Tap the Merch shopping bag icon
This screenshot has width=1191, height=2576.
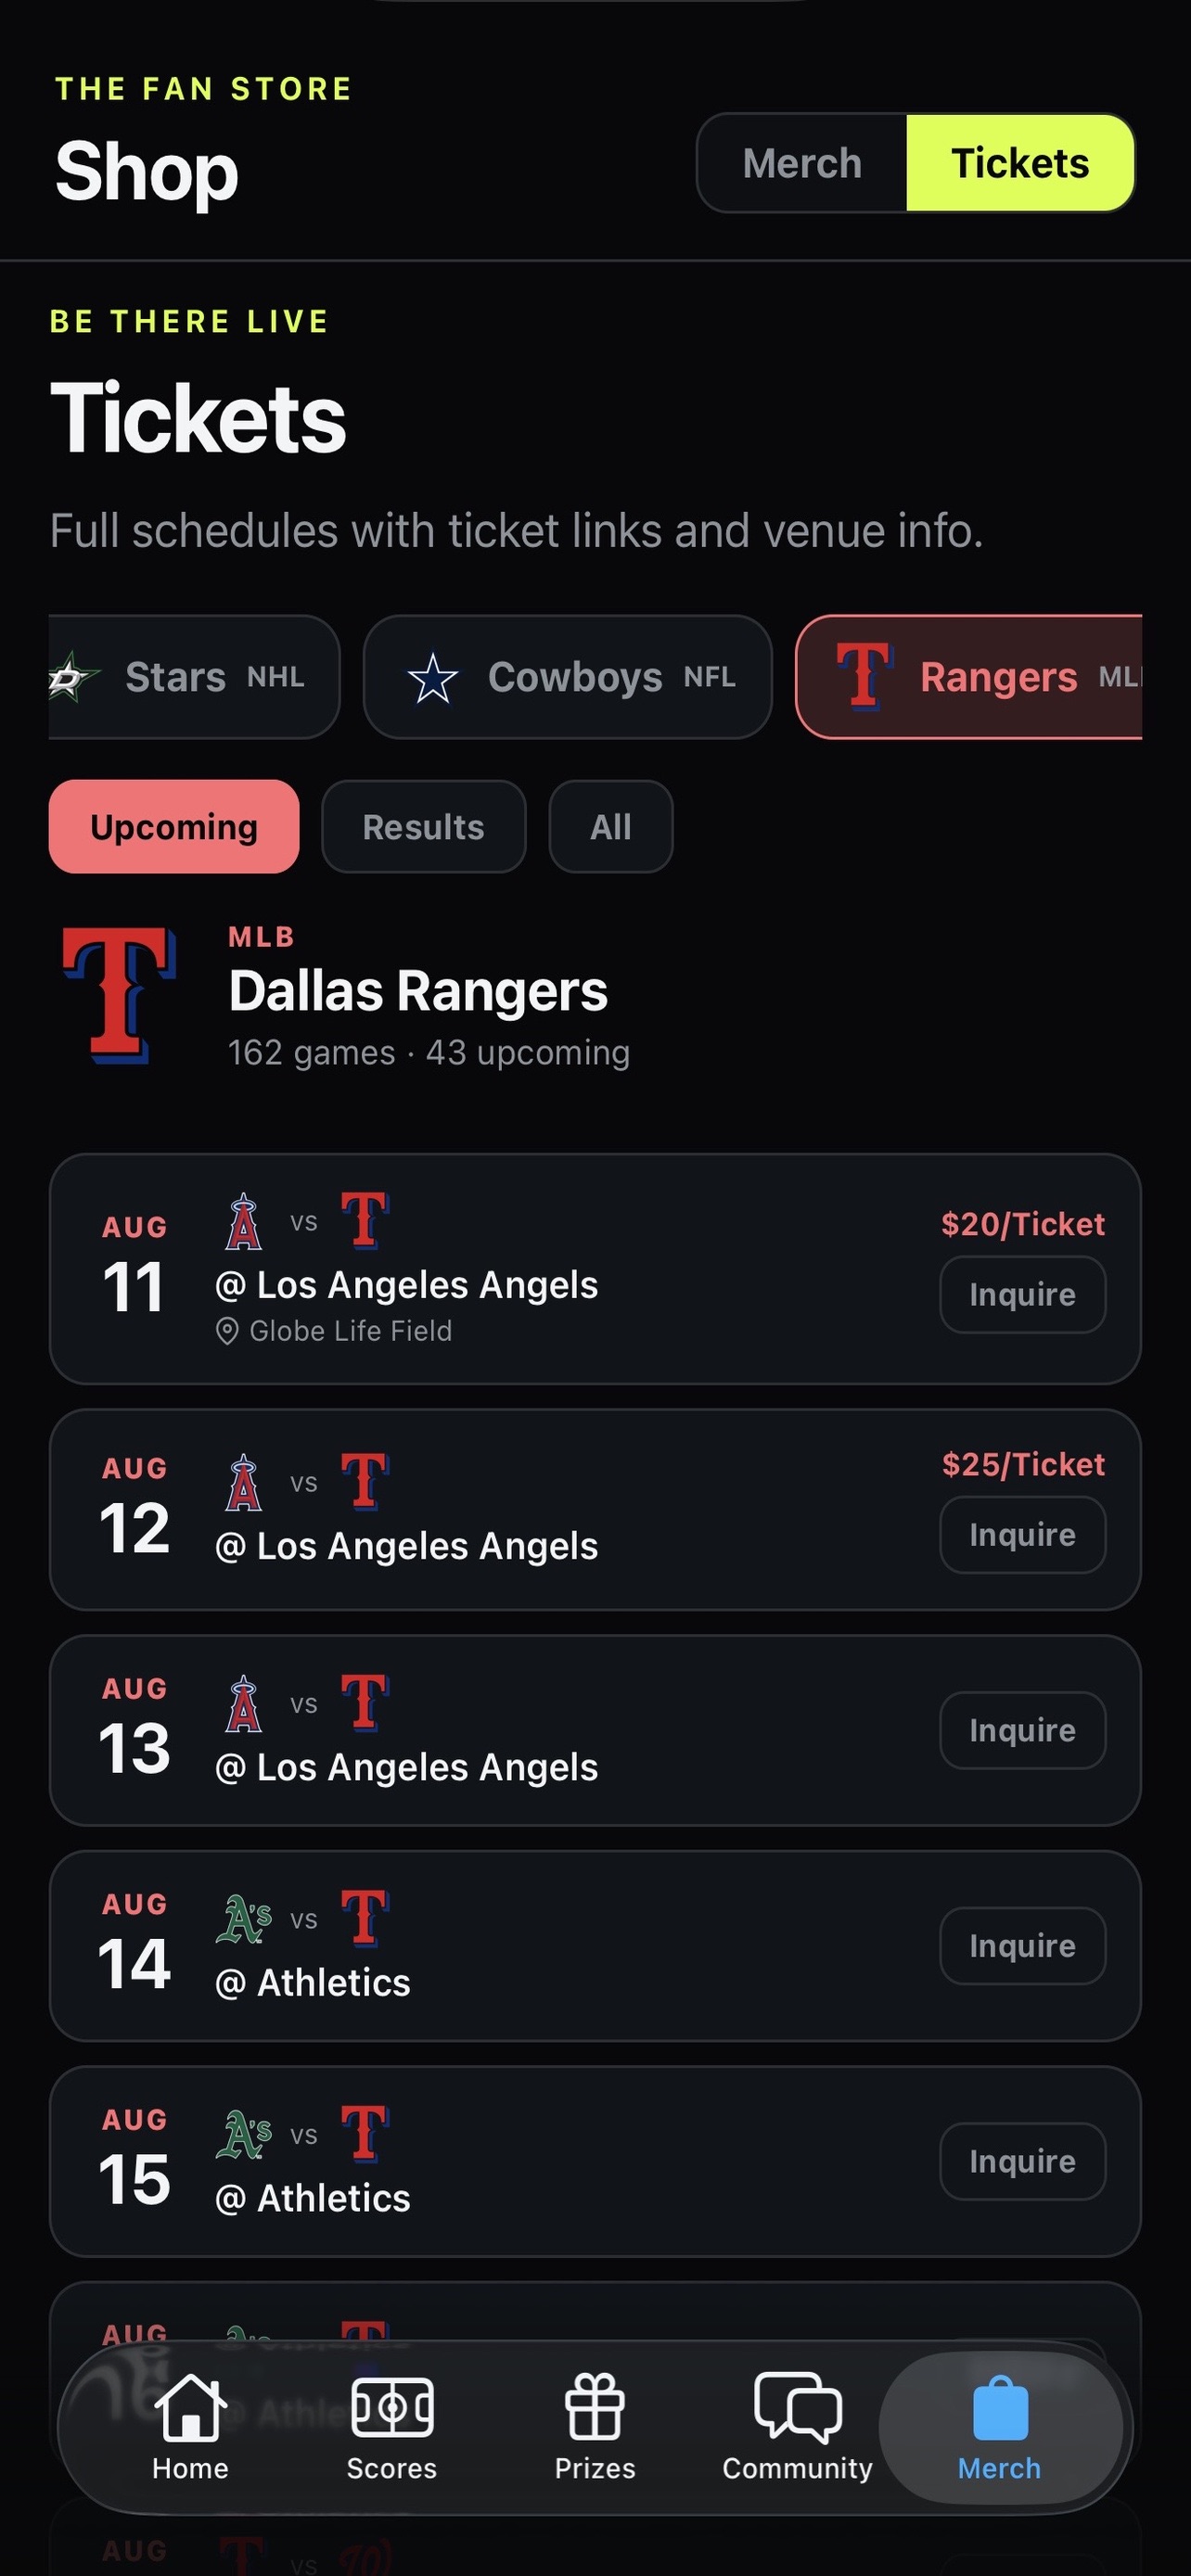pyautogui.click(x=1000, y=2407)
